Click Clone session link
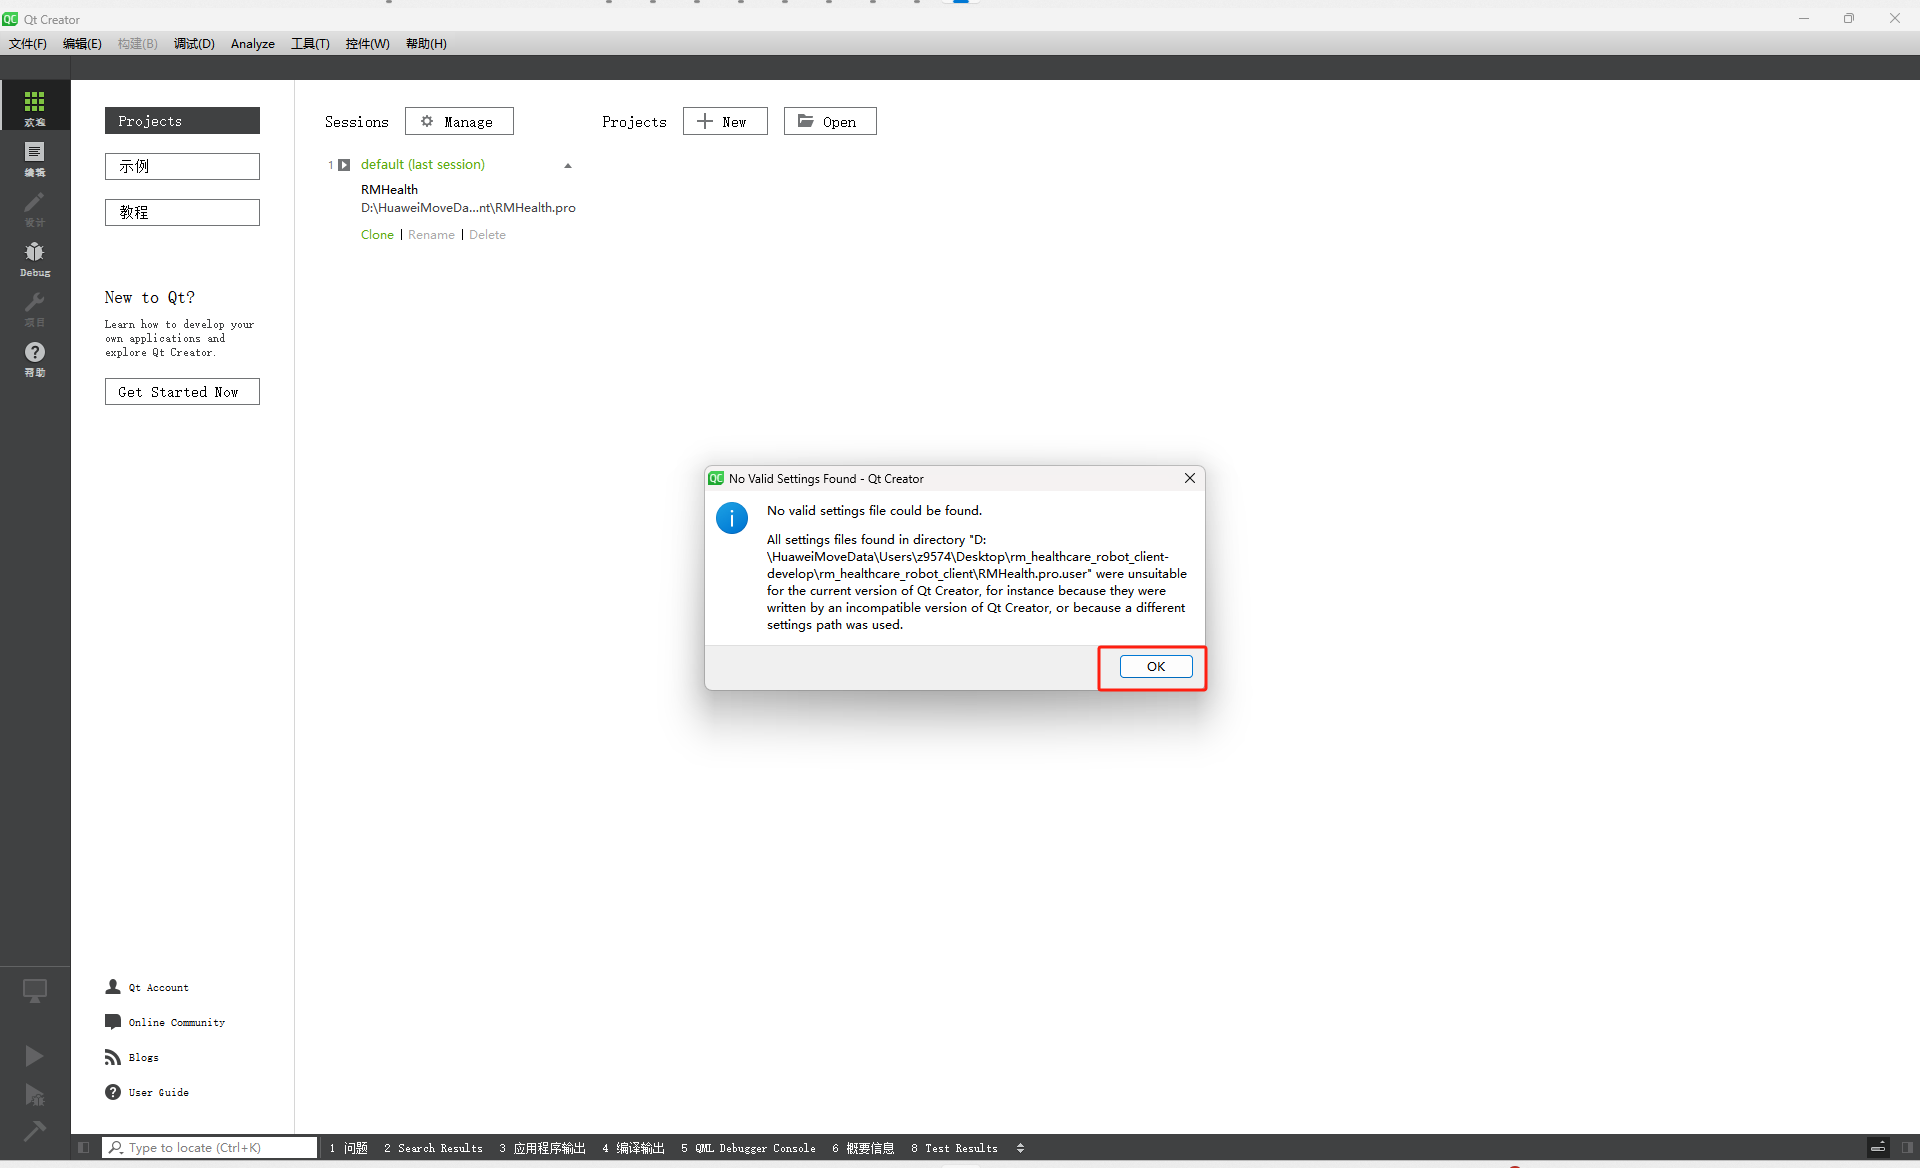Viewport: 1920px width, 1168px height. [377, 235]
